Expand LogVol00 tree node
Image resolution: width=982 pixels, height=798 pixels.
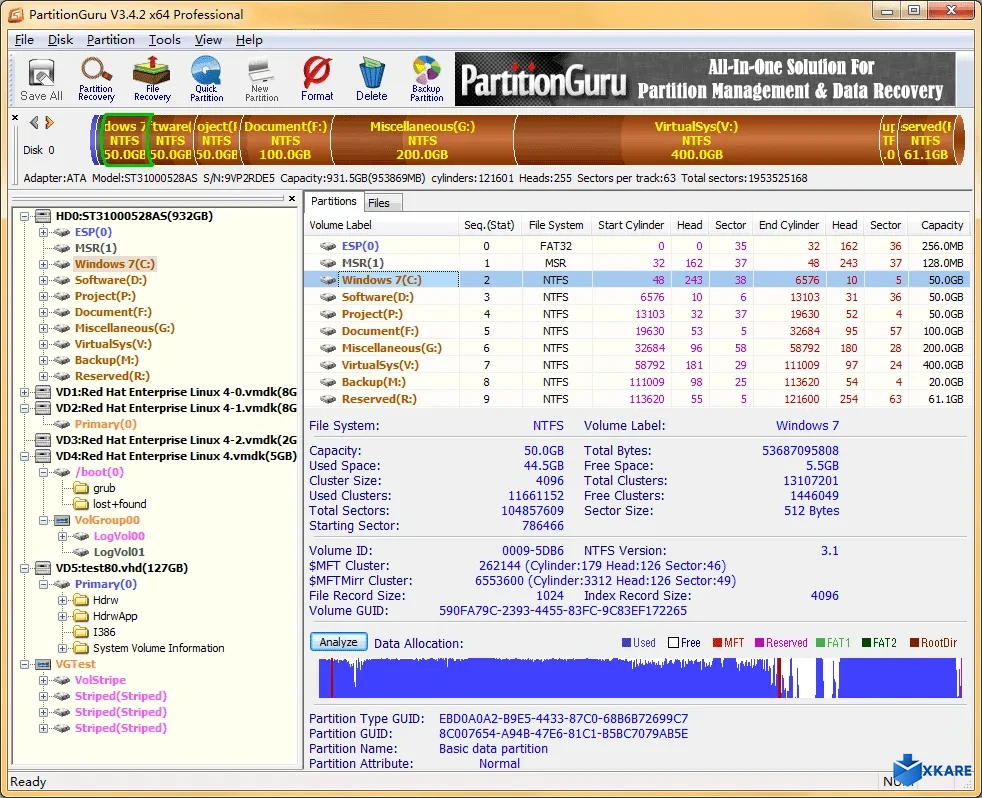[x=62, y=536]
